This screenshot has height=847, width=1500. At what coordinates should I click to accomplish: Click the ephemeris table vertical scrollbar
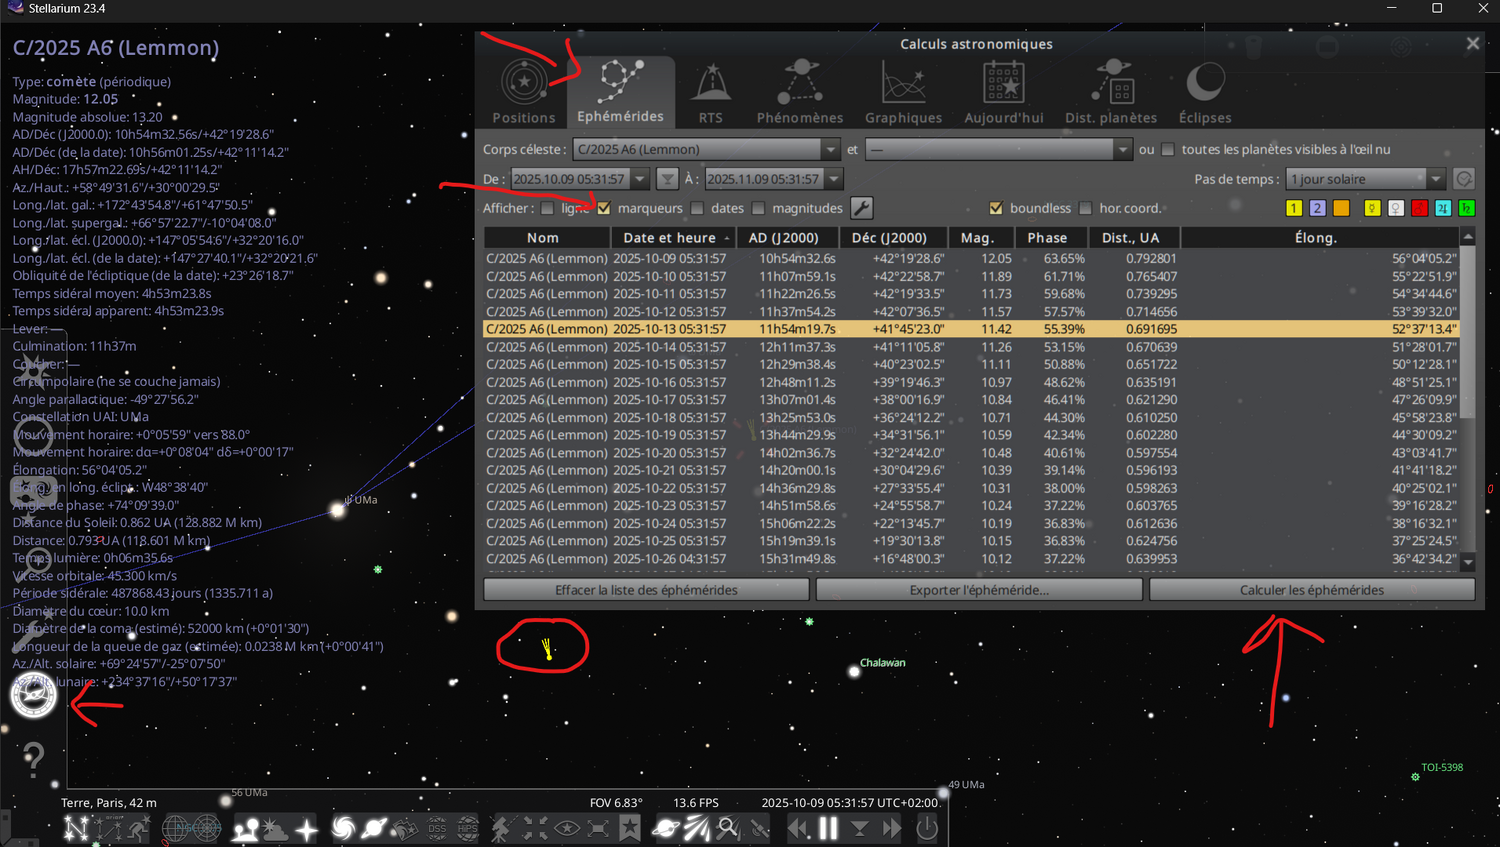(1468, 400)
